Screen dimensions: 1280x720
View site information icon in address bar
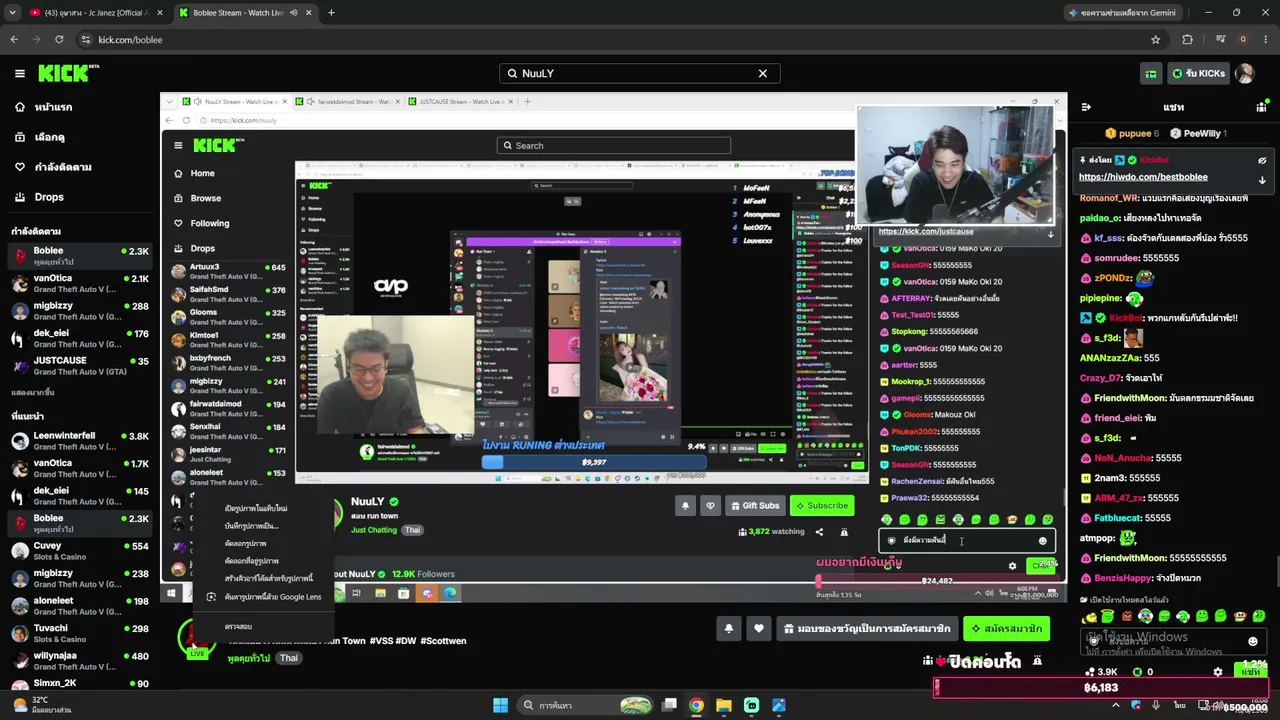tap(86, 39)
